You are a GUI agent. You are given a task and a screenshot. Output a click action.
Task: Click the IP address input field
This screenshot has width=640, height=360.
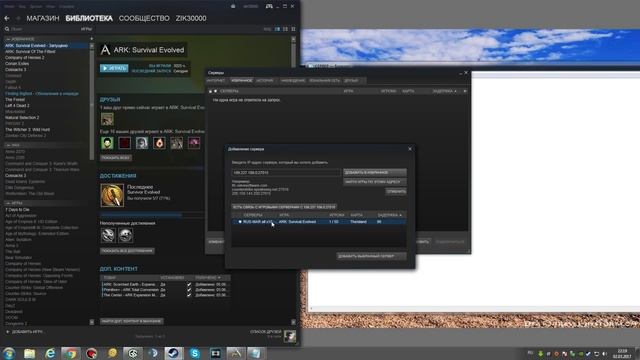(286, 173)
